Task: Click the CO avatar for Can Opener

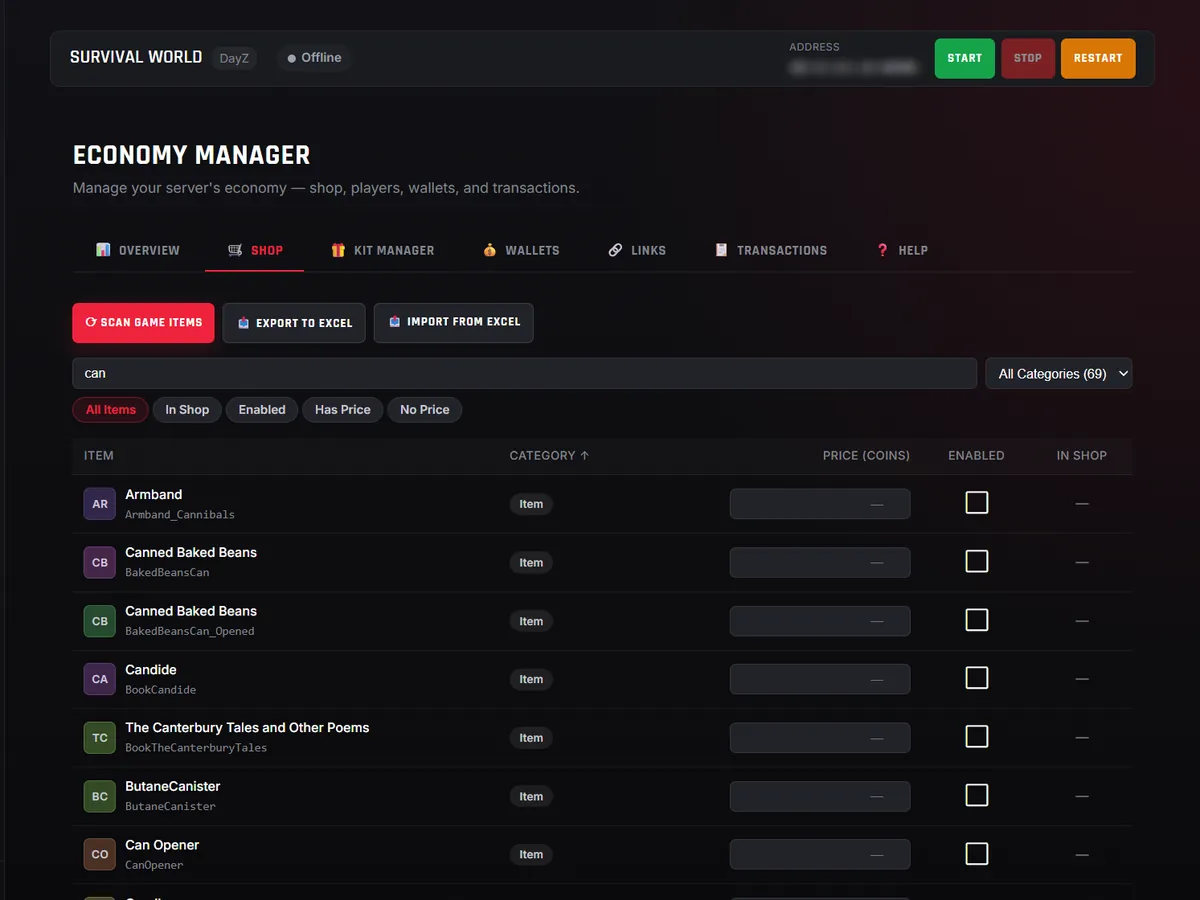Action: [x=100, y=854]
